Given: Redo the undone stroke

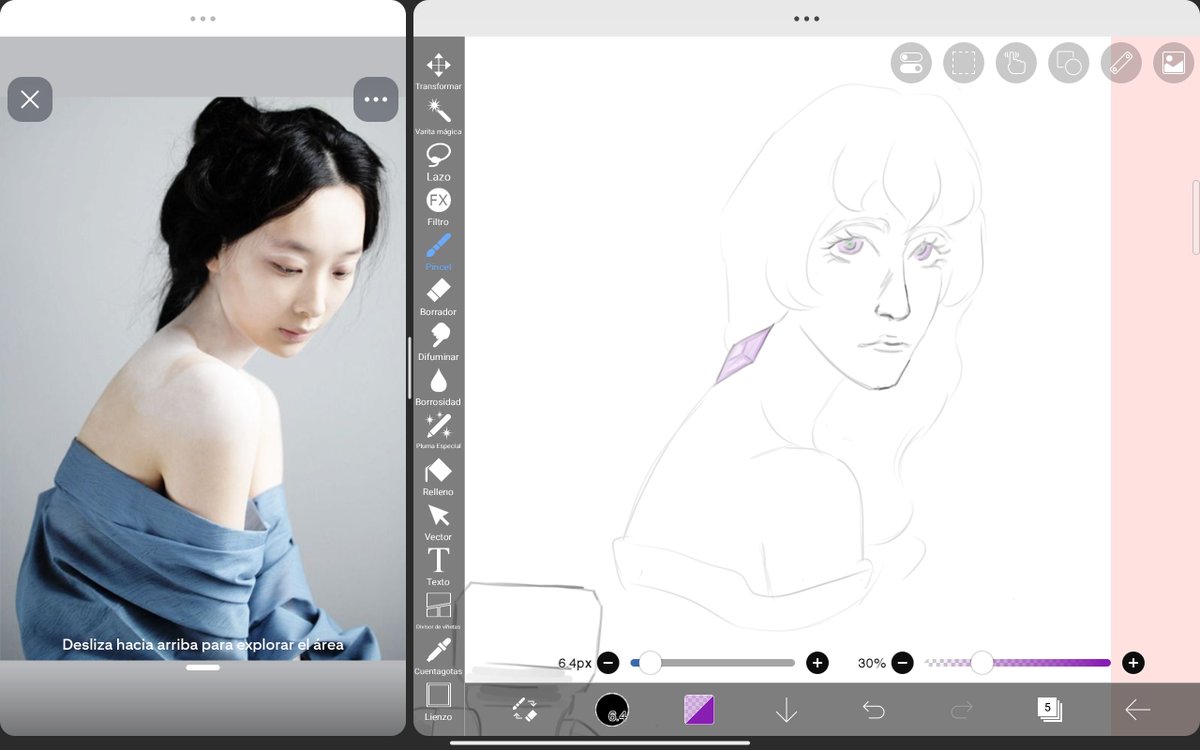Looking at the screenshot, I should (961, 710).
